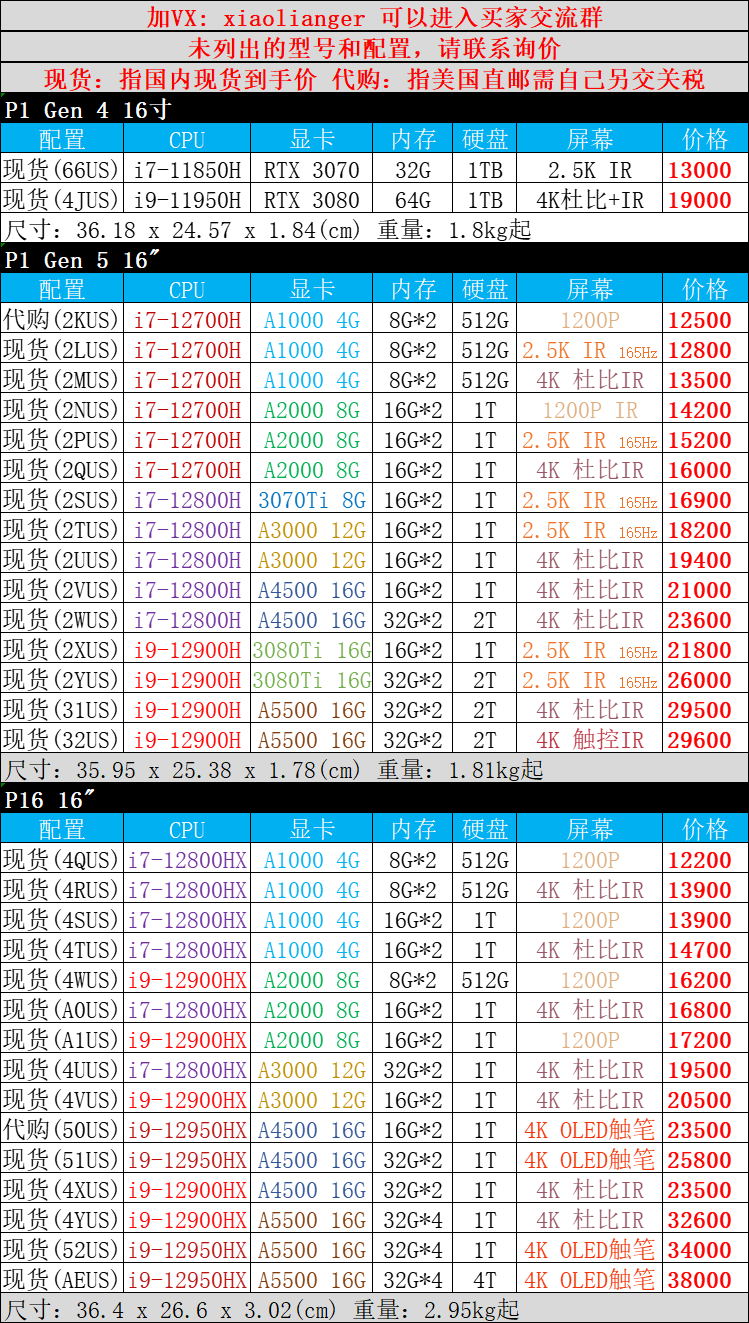The height and width of the screenshot is (1323, 749).
Task: Select the 16800 price cell
Action: click(x=706, y=1009)
